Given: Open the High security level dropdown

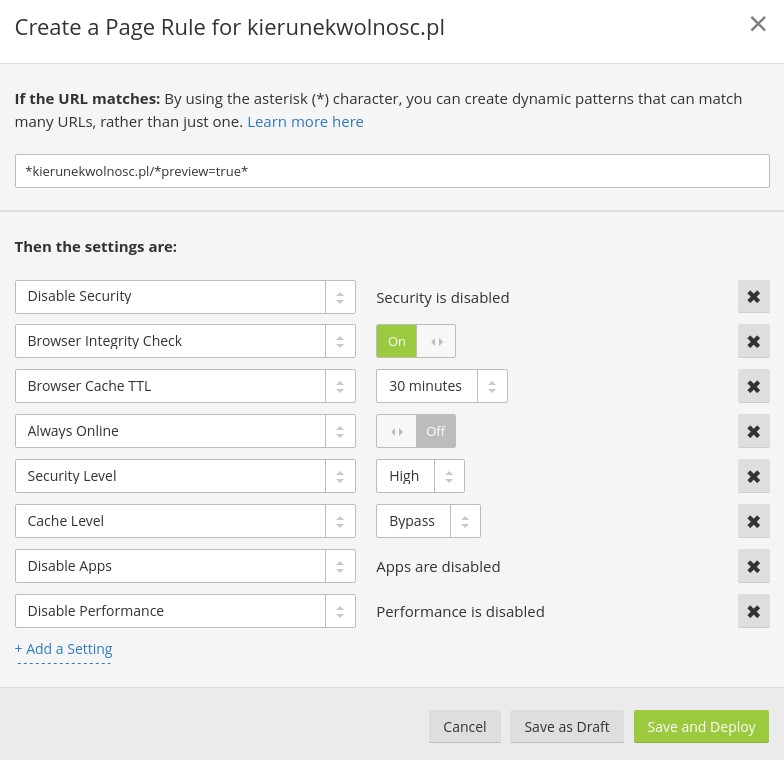Looking at the screenshot, I should point(420,476).
